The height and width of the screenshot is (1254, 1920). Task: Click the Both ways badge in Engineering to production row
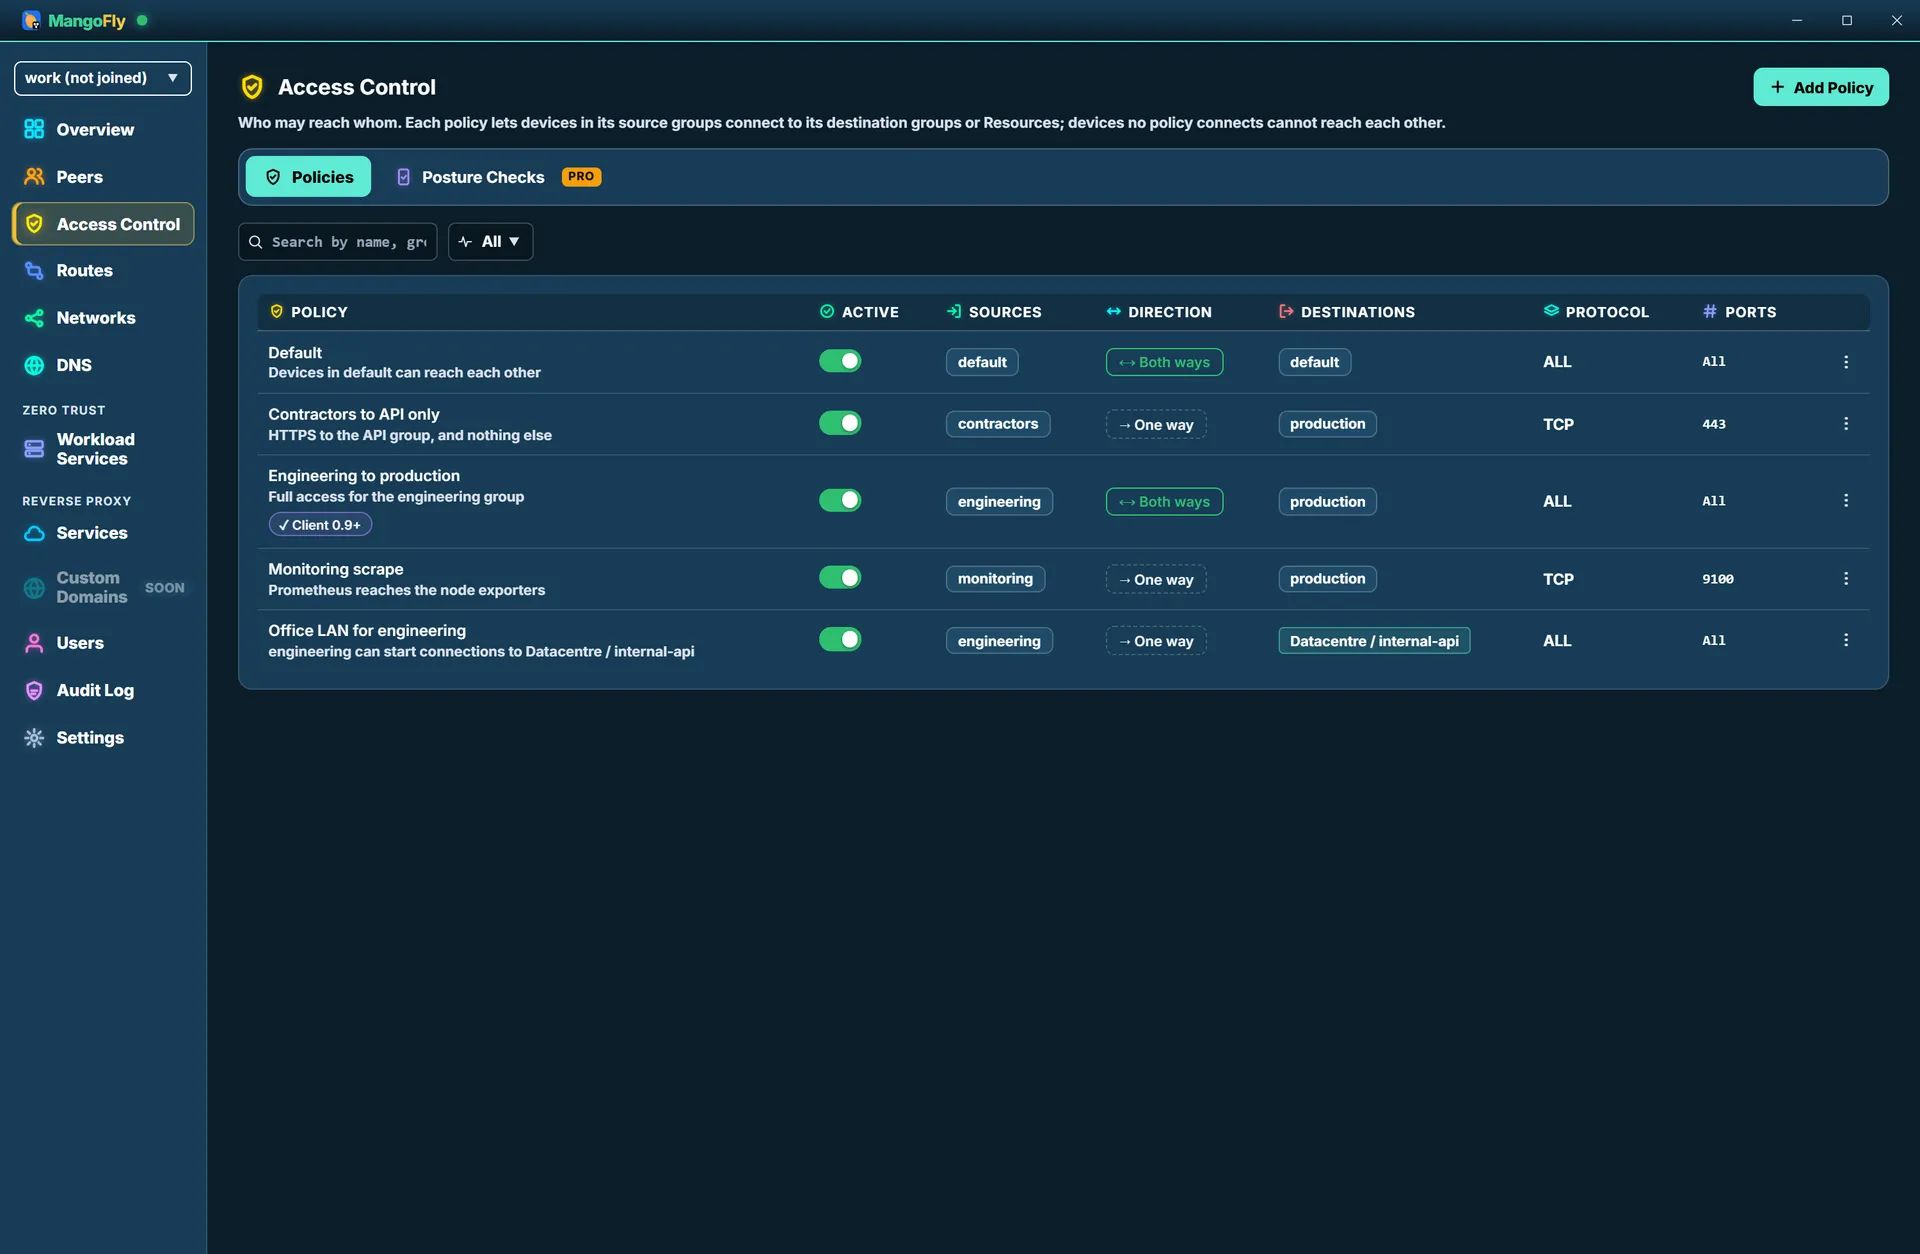click(x=1164, y=501)
